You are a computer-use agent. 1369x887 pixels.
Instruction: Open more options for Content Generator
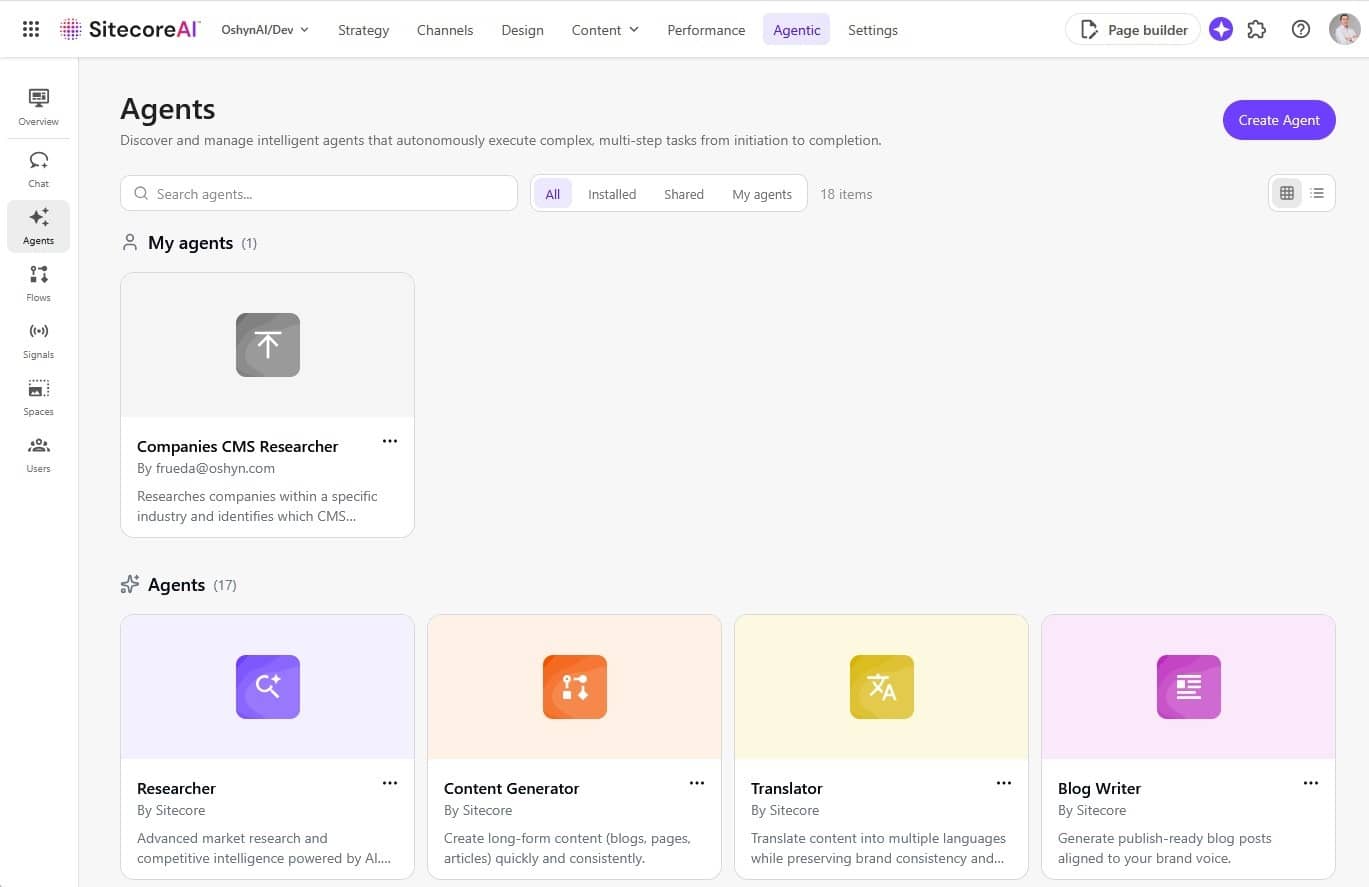tap(697, 783)
